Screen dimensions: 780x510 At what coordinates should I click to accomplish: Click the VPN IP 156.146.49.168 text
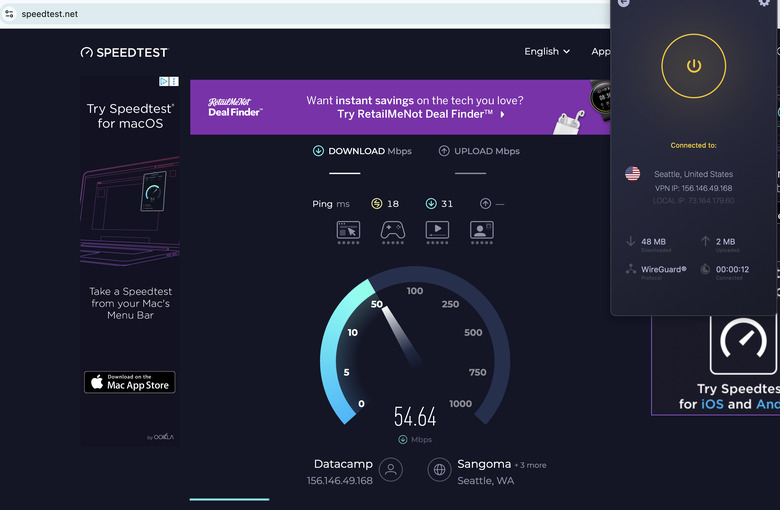(x=693, y=188)
